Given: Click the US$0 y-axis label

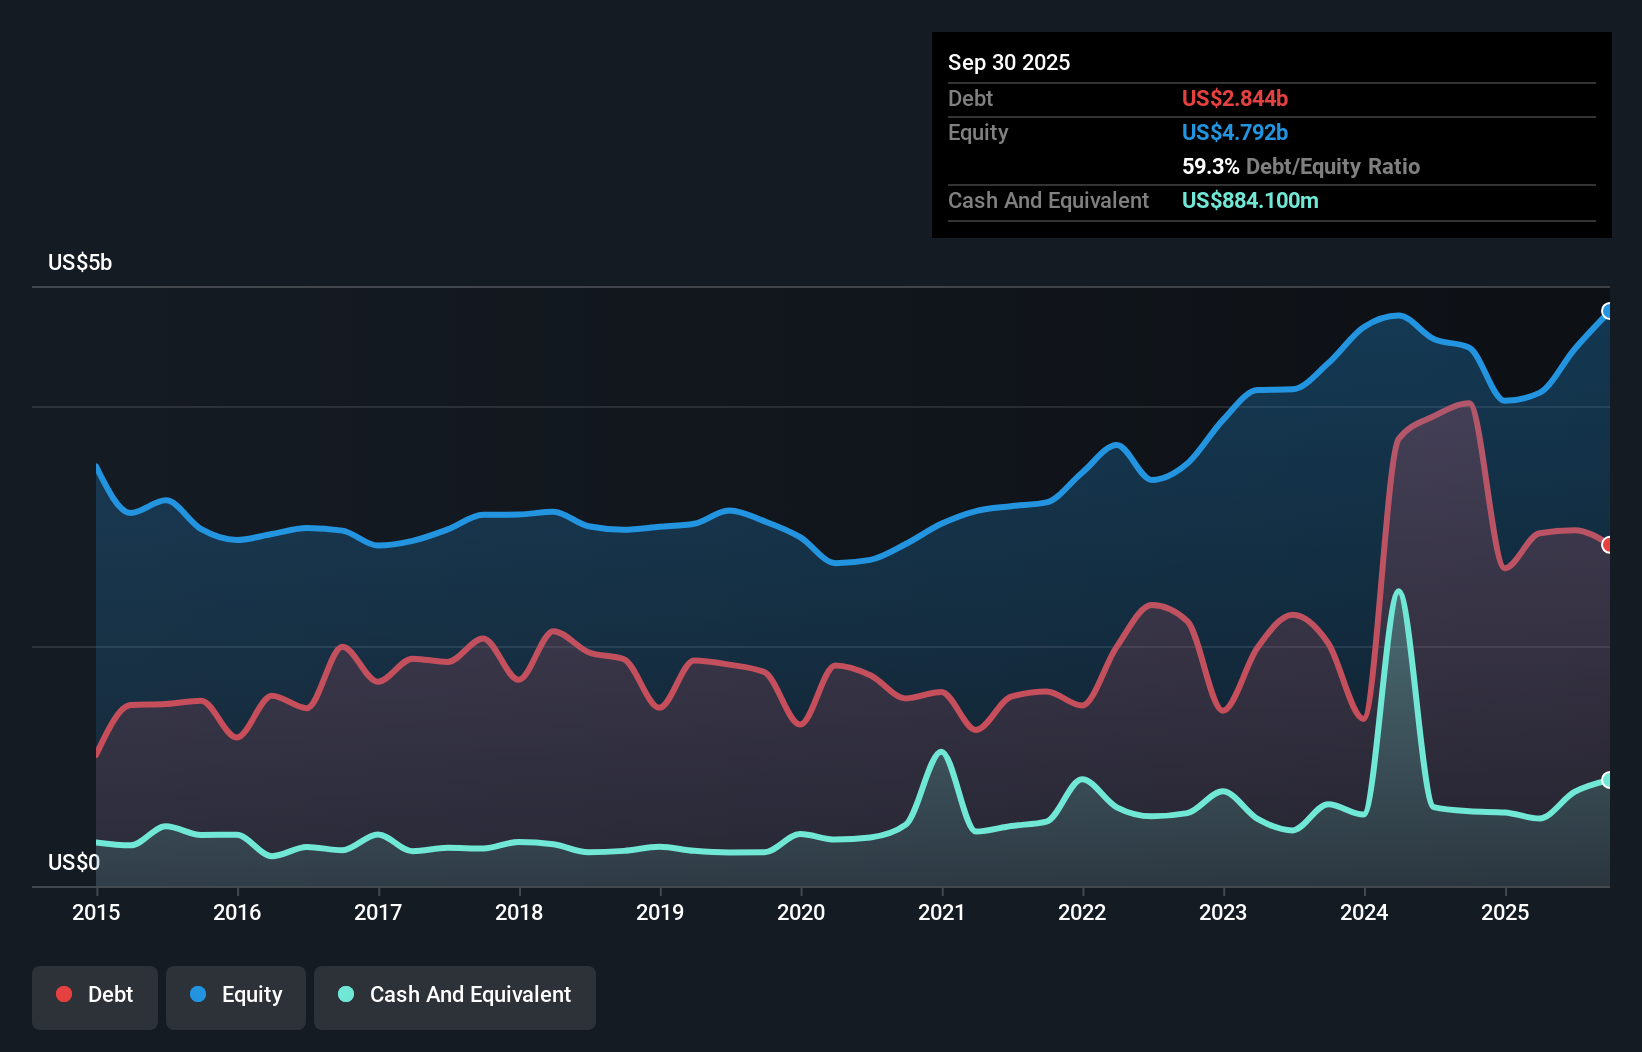Looking at the screenshot, I should 74,862.
